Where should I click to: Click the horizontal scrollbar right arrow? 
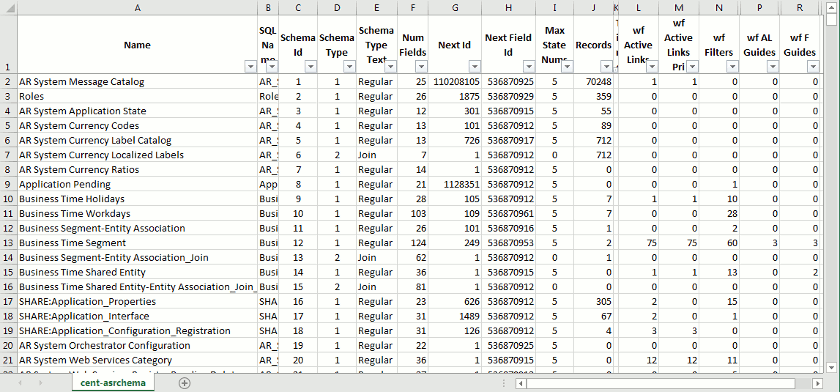click(x=817, y=383)
